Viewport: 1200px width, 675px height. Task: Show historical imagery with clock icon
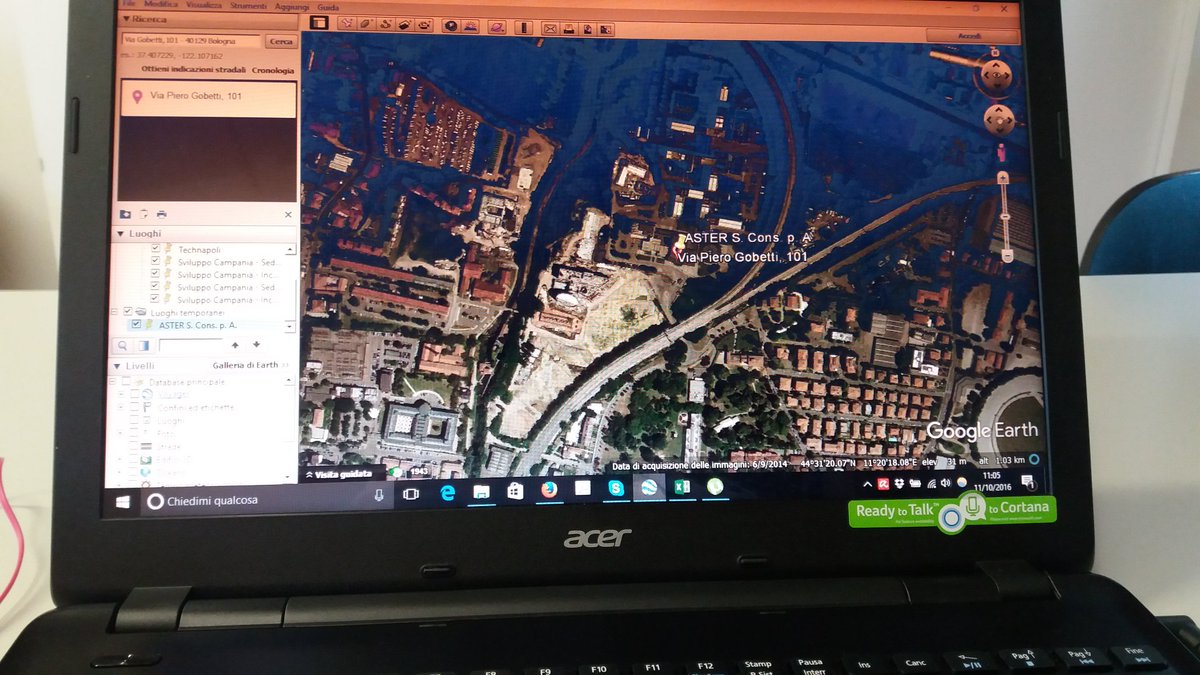452,26
